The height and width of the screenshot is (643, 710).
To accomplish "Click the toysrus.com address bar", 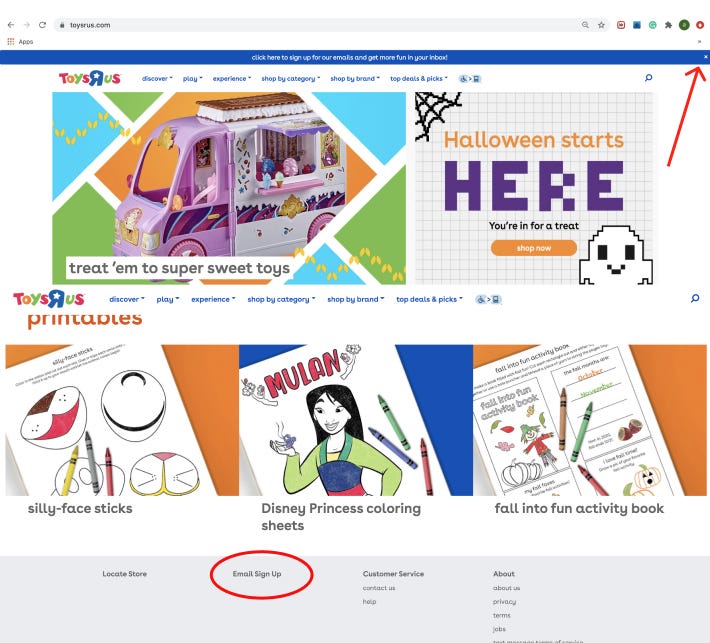I will coord(317,25).
